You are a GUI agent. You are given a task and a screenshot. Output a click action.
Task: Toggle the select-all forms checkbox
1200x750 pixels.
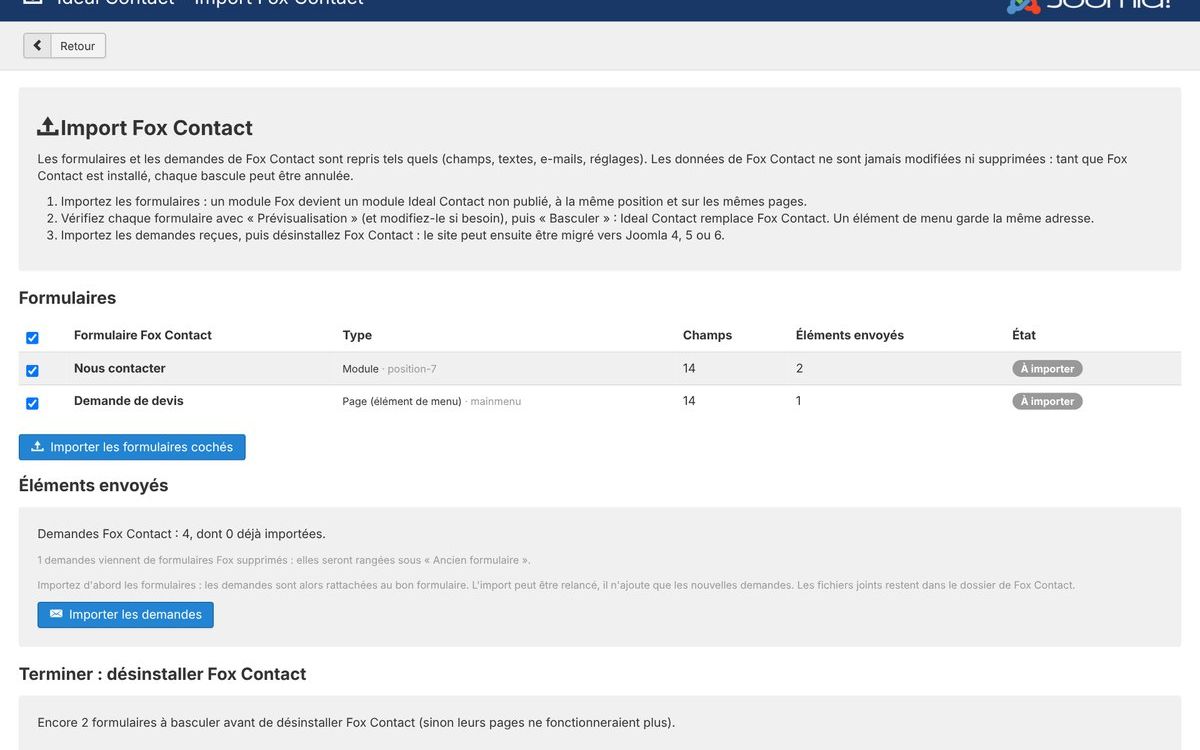(32, 338)
